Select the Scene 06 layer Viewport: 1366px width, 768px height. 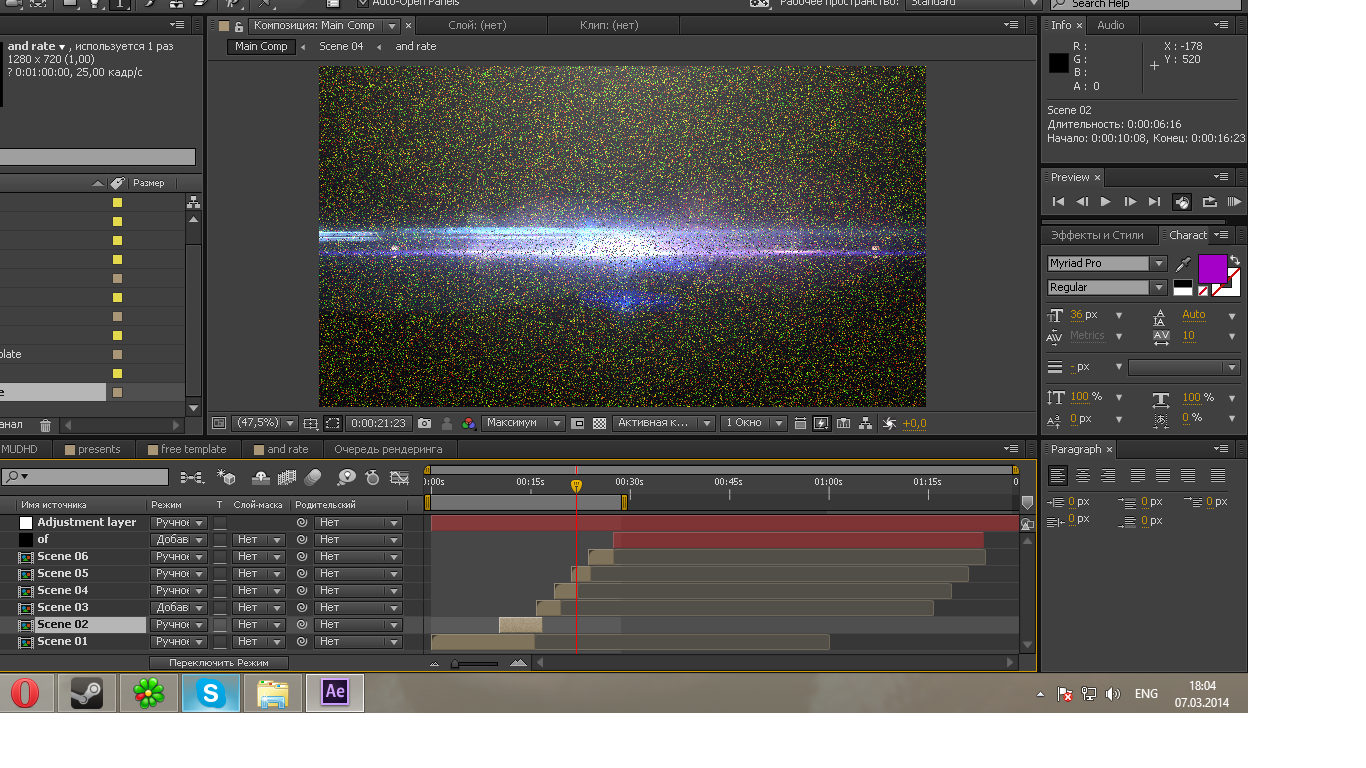pos(63,557)
